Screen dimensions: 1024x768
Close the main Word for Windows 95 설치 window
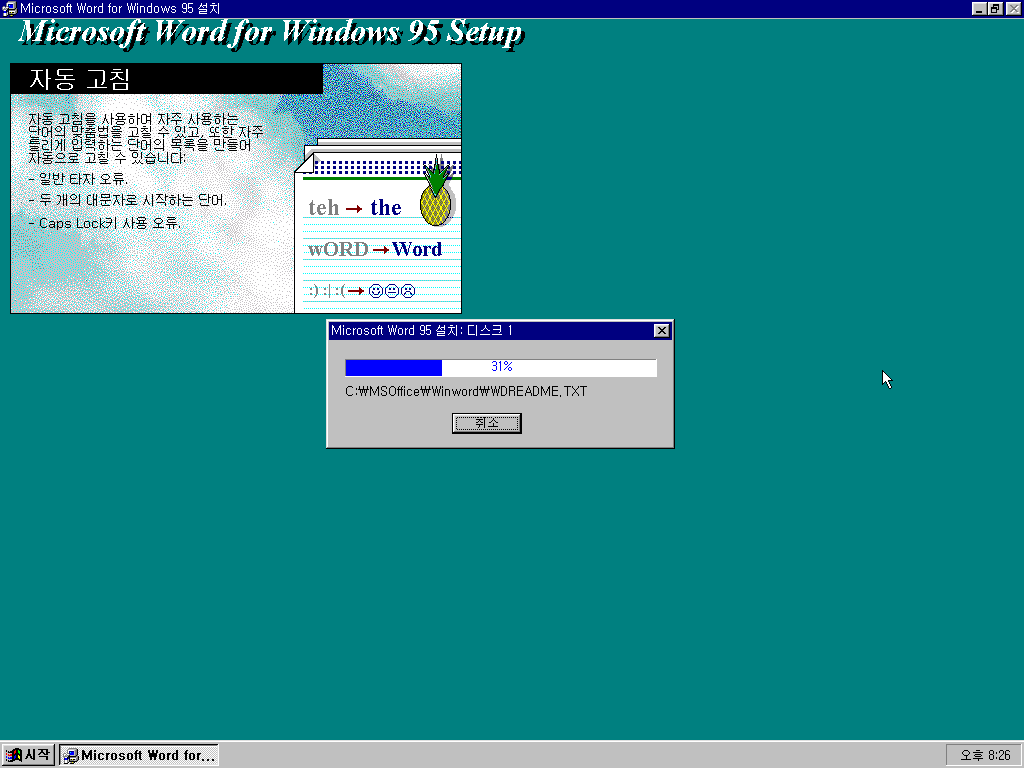(1014, 8)
